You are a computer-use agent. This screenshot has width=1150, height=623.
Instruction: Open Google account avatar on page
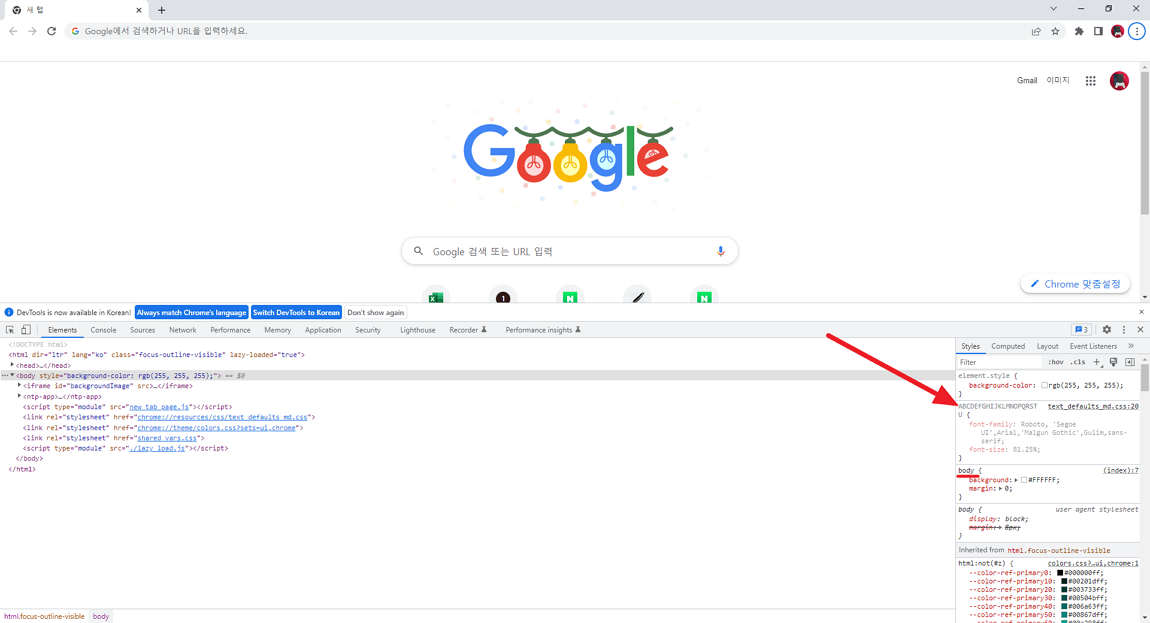[x=1119, y=81]
